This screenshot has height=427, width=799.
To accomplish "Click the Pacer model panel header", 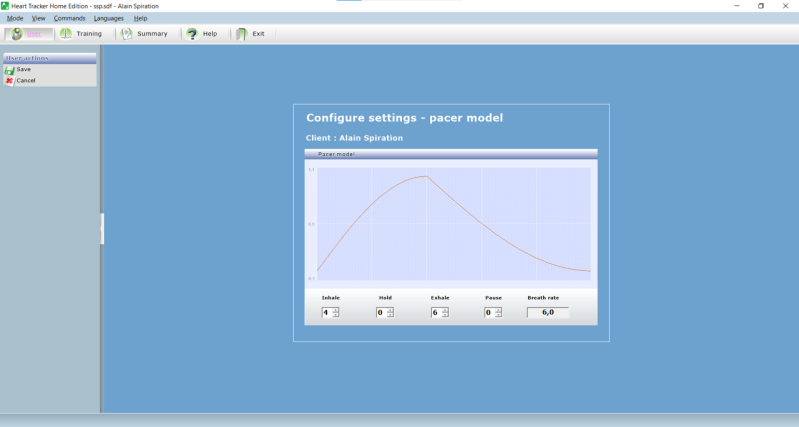I will click(x=451, y=154).
